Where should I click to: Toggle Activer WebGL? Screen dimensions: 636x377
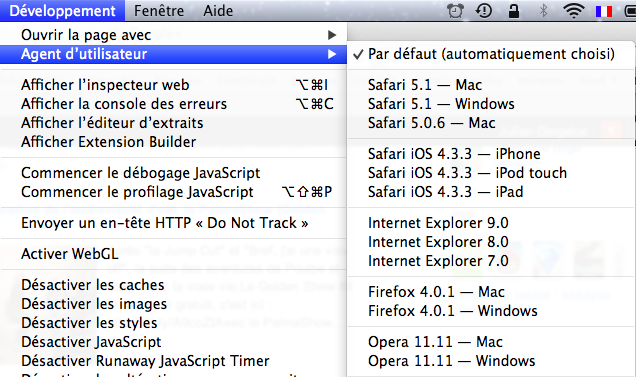click(174, 254)
